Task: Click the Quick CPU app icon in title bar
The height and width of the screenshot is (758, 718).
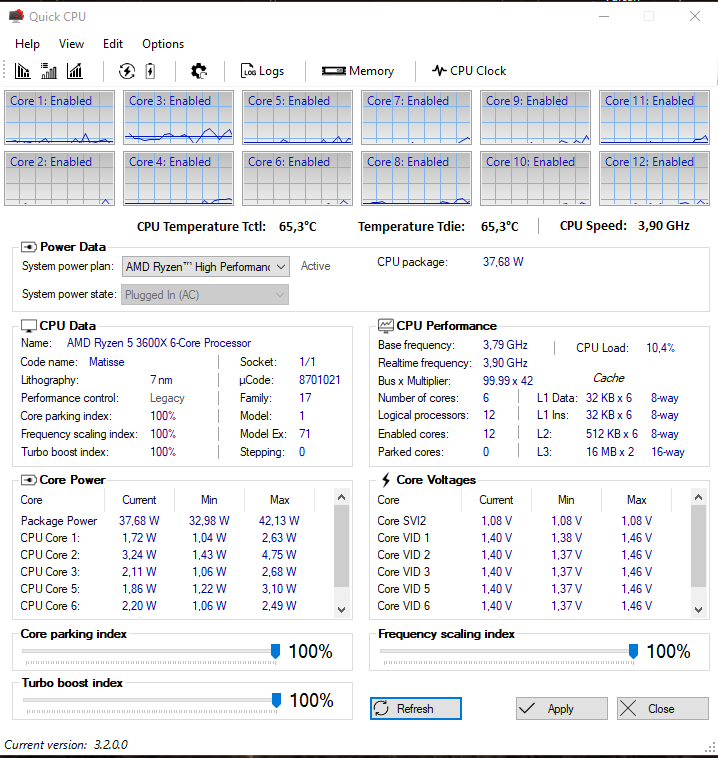Action: click(16, 16)
